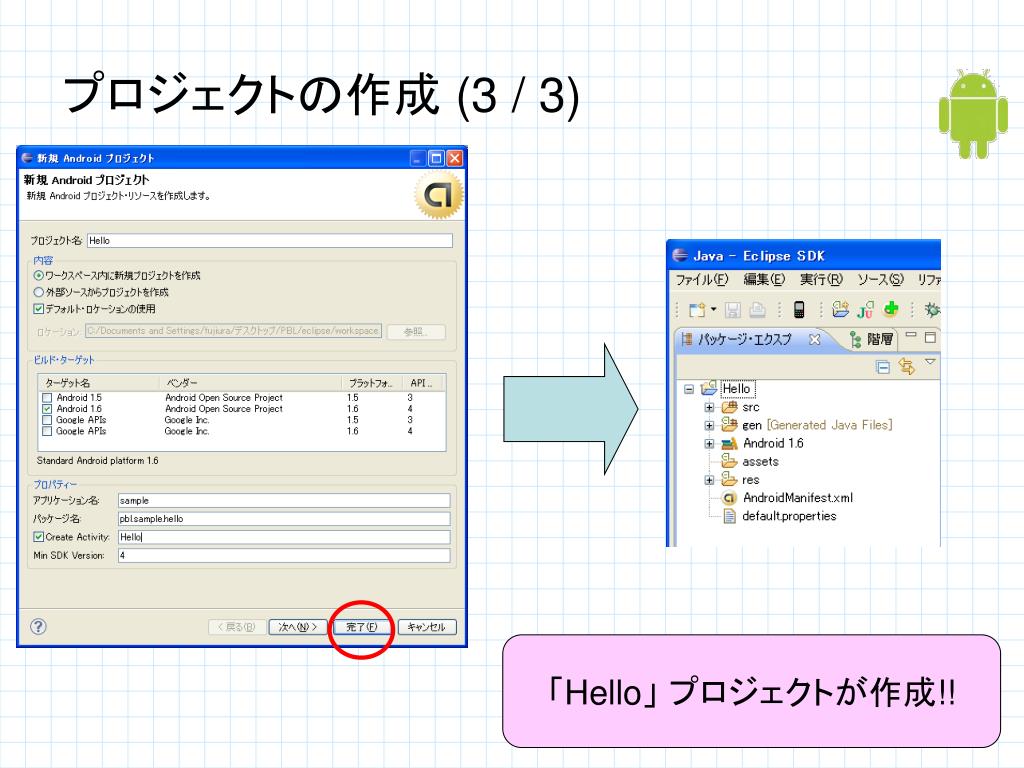Select create new project in workspace radio
Image resolution: width=1024 pixels, height=768 pixels.
39,276
